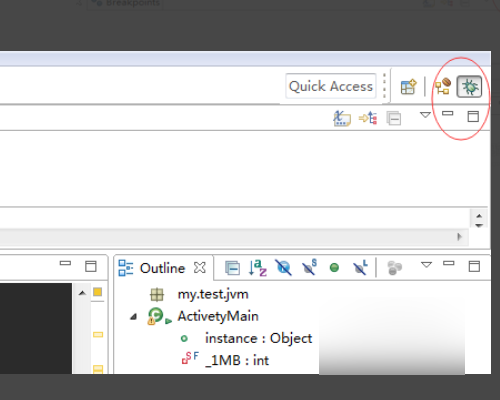Switch to the Debug perspective bug icon
The height and width of the screenshot is (400, 500).
coord(469,87)
